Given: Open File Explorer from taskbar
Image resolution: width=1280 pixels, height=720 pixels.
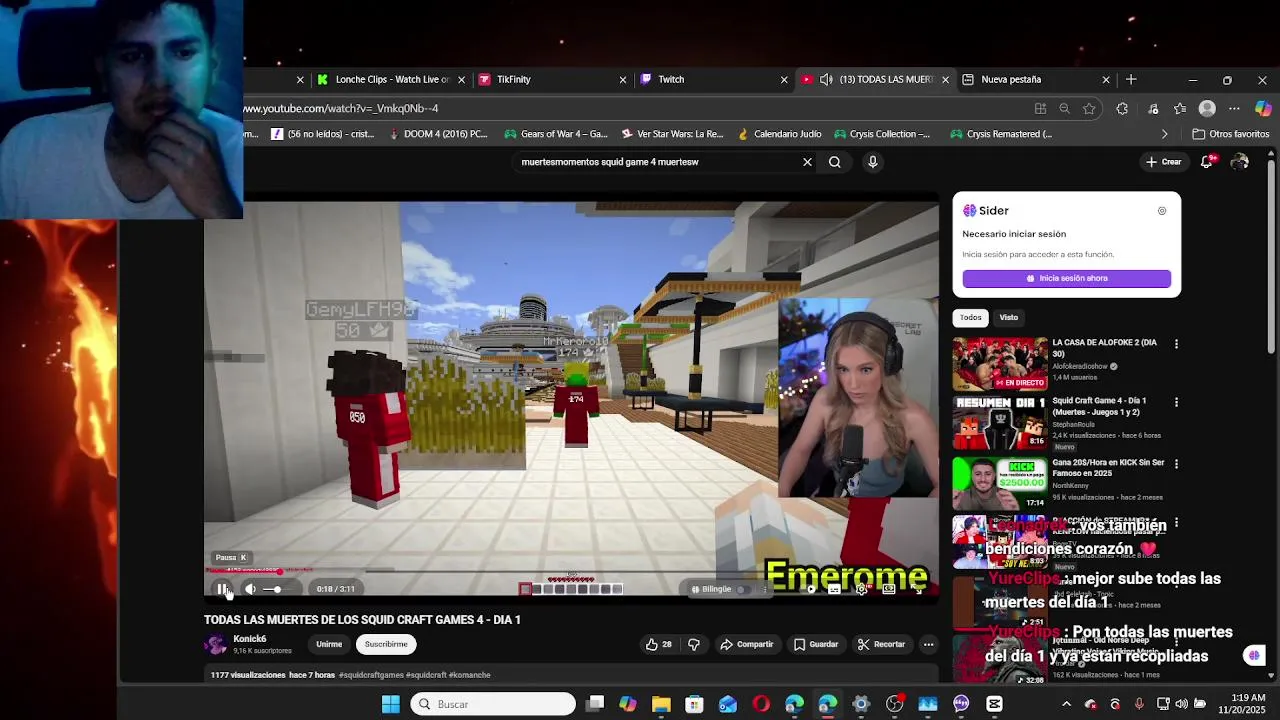Looking at the screenshot, I should click(661, 704).
